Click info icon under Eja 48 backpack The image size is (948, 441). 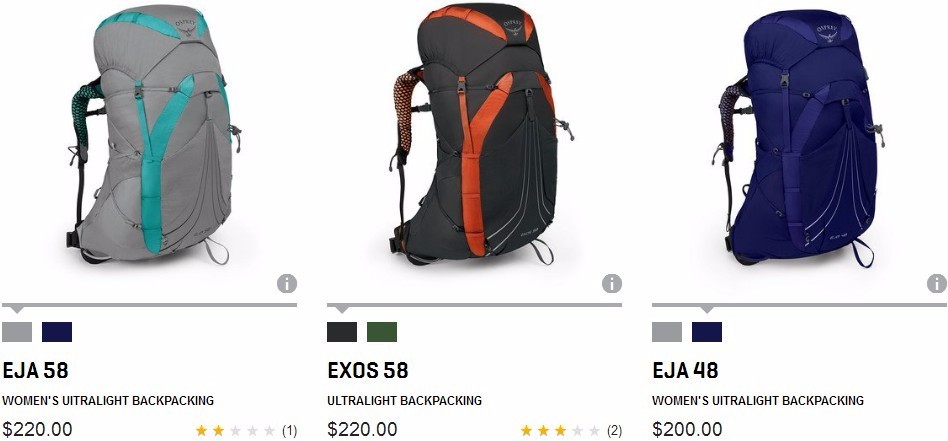pyautogui.click(x=937, y=283)
